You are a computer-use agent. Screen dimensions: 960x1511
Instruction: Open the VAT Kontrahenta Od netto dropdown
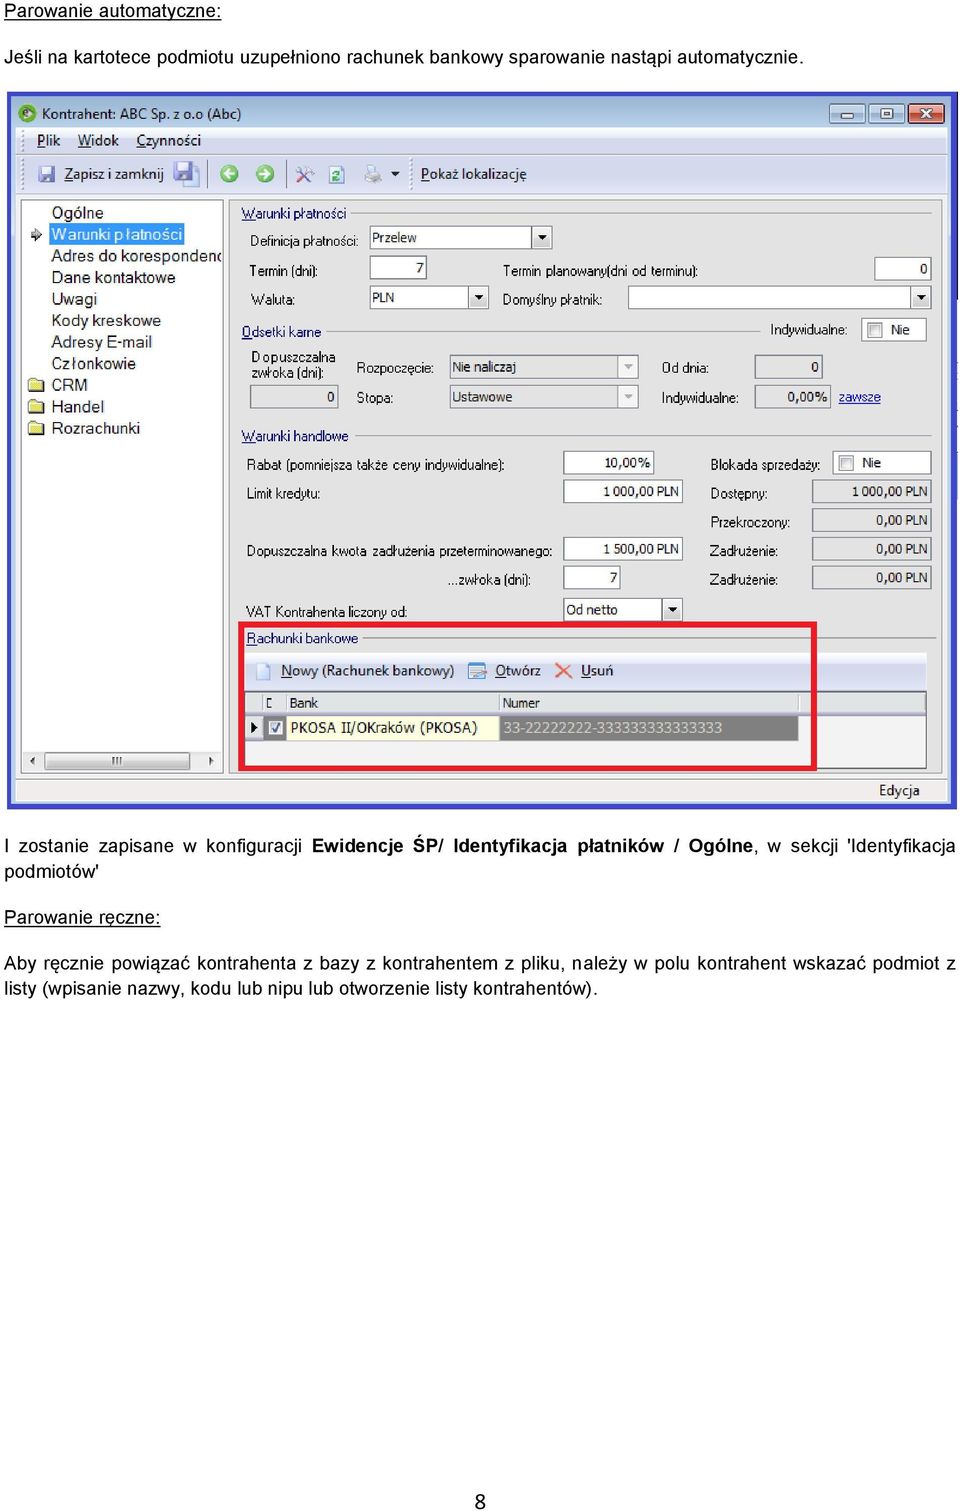[673, 609]
